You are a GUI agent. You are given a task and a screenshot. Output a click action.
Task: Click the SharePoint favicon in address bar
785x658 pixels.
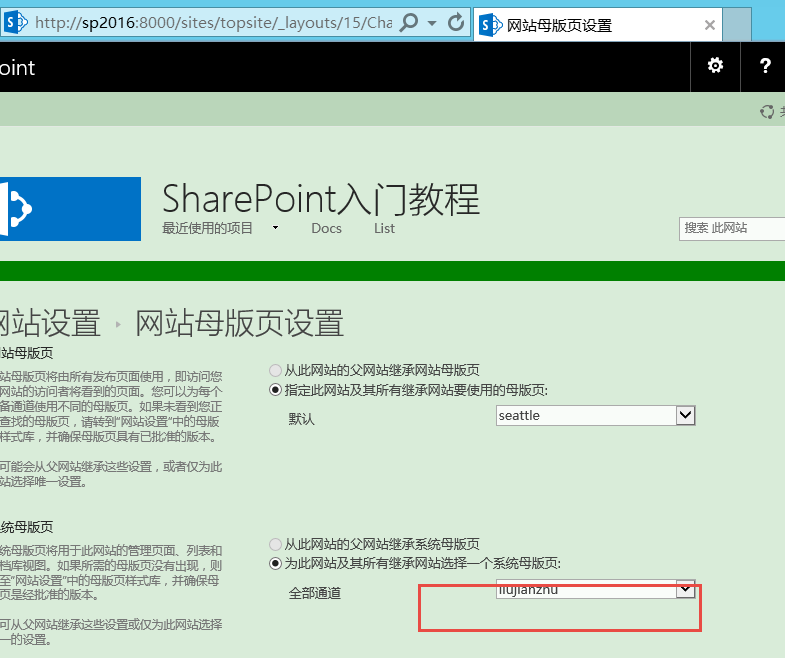pos(15,23)
